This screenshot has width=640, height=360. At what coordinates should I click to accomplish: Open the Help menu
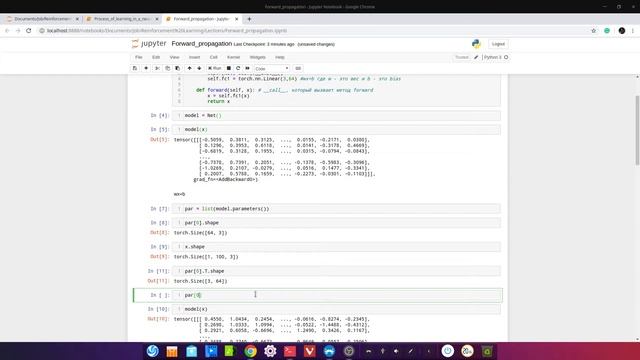[x=280, y=57]
